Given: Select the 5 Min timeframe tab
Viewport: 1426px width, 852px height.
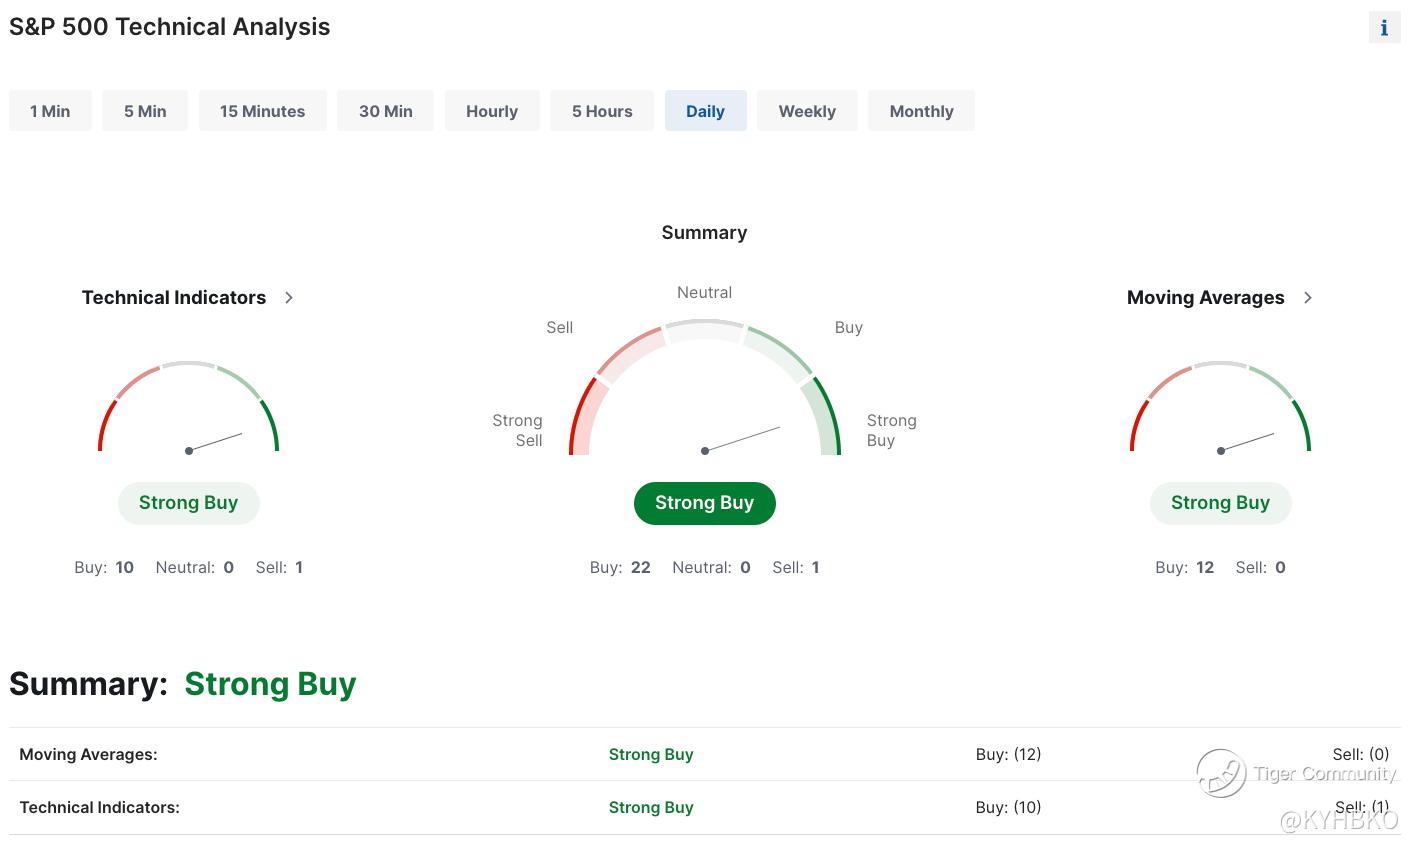Looking at the screenshot, I should [145, 111].
